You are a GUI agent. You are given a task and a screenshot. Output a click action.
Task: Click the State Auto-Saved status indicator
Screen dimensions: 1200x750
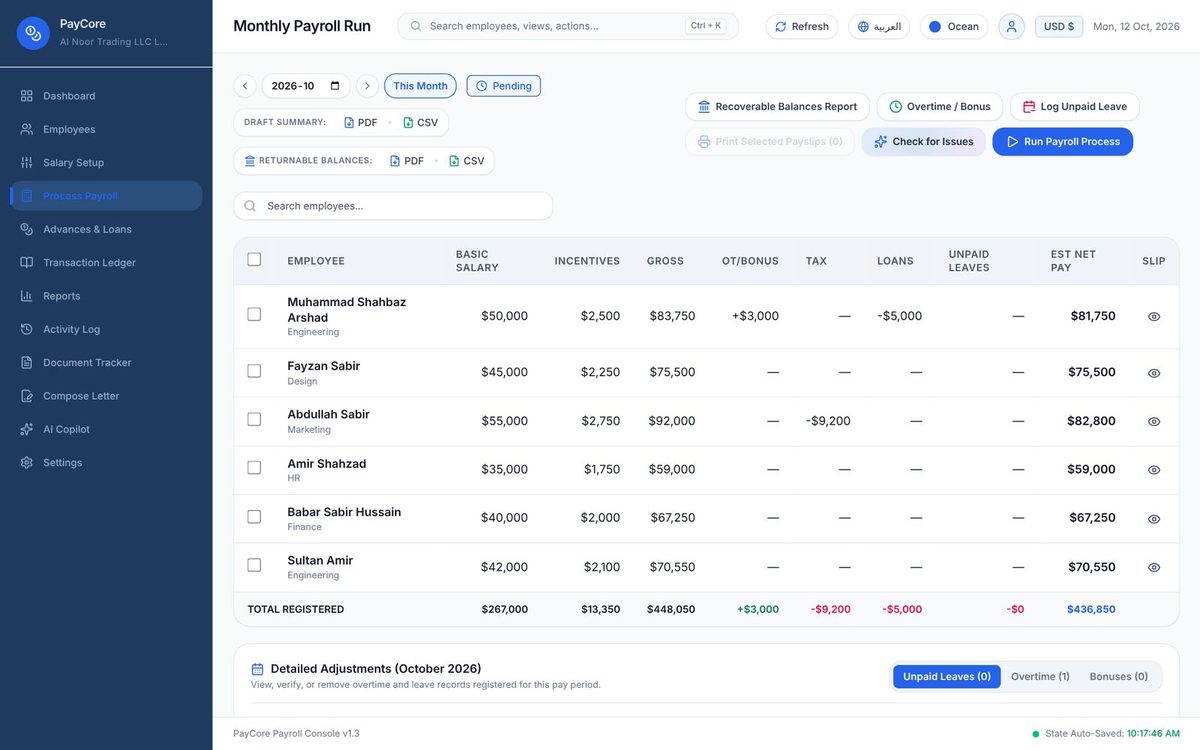(1106, 734)
